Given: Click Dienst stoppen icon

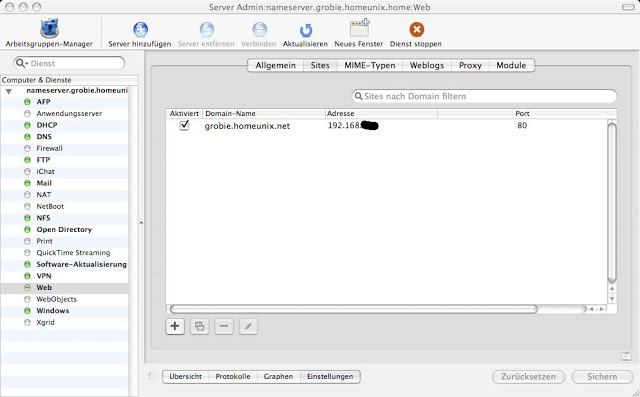Looking at the screenshot, I should click(x=416, y=29).
